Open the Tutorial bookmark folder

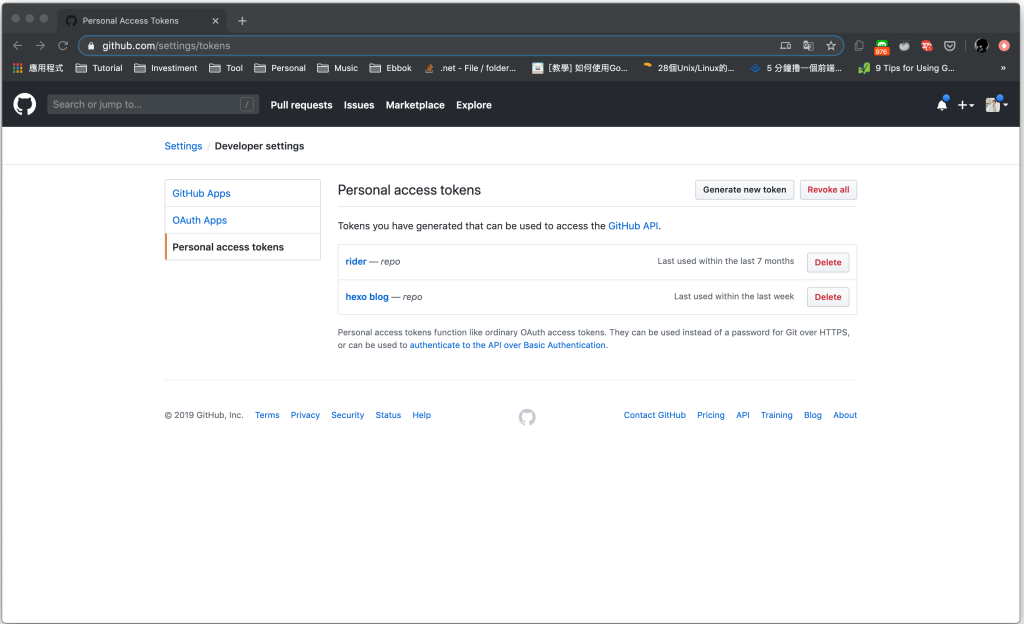pyautogui.click(x=99, y=68)
